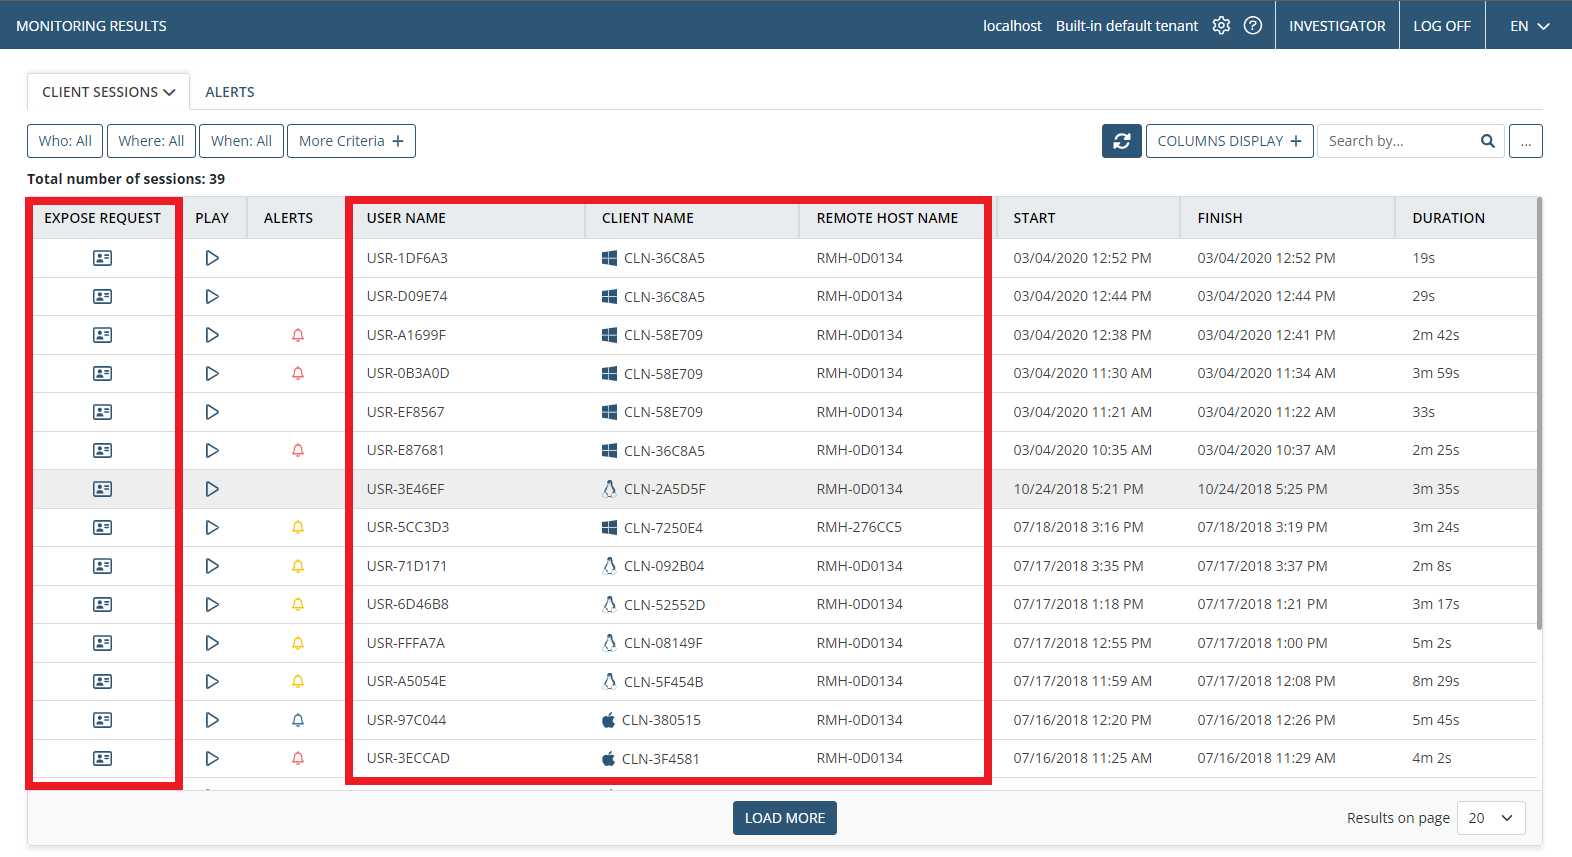Open the Who: All filter
Viewport: 1572px width, 857px height.
(x=65, y=141)
